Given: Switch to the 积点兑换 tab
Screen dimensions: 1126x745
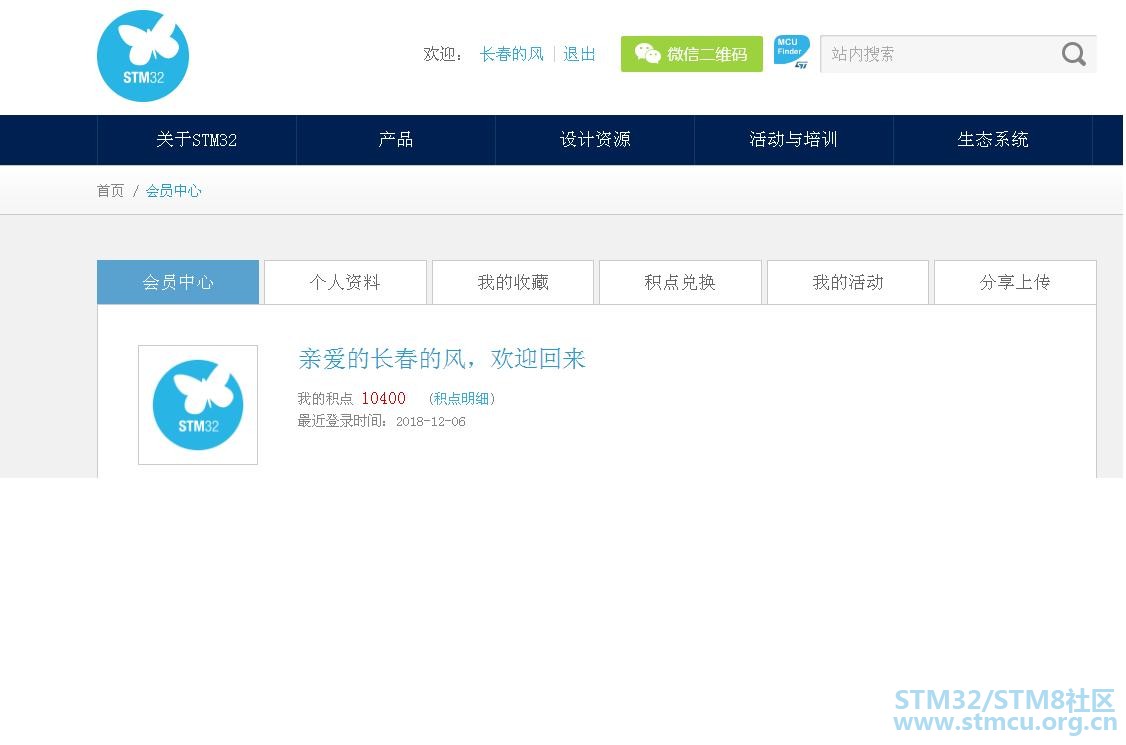Looking at the screenshot, I should click(x=680, y=282).
